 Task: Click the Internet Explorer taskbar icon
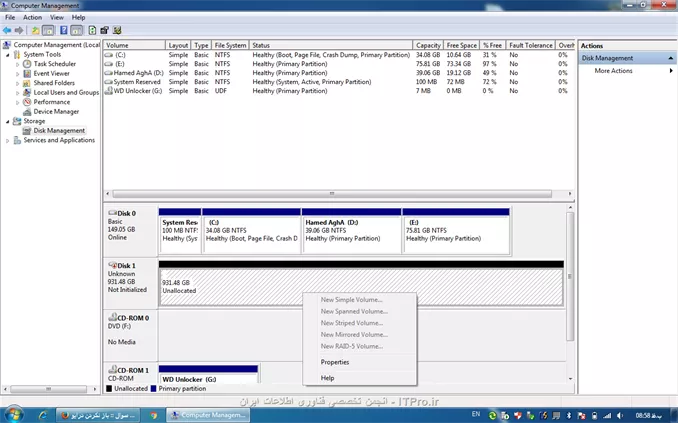pos(43,415)
